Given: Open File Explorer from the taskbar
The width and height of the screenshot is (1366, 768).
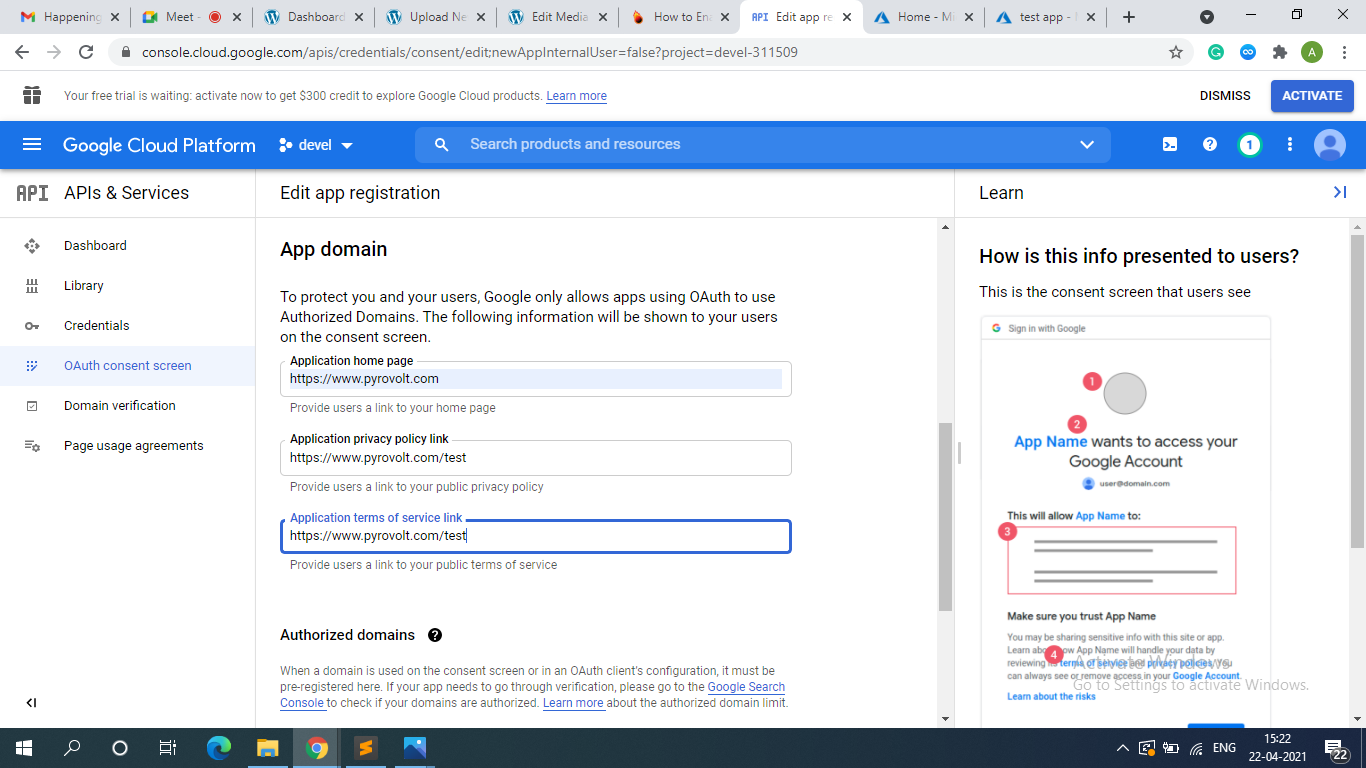Looking at the screenshot, I should [267, 748].
